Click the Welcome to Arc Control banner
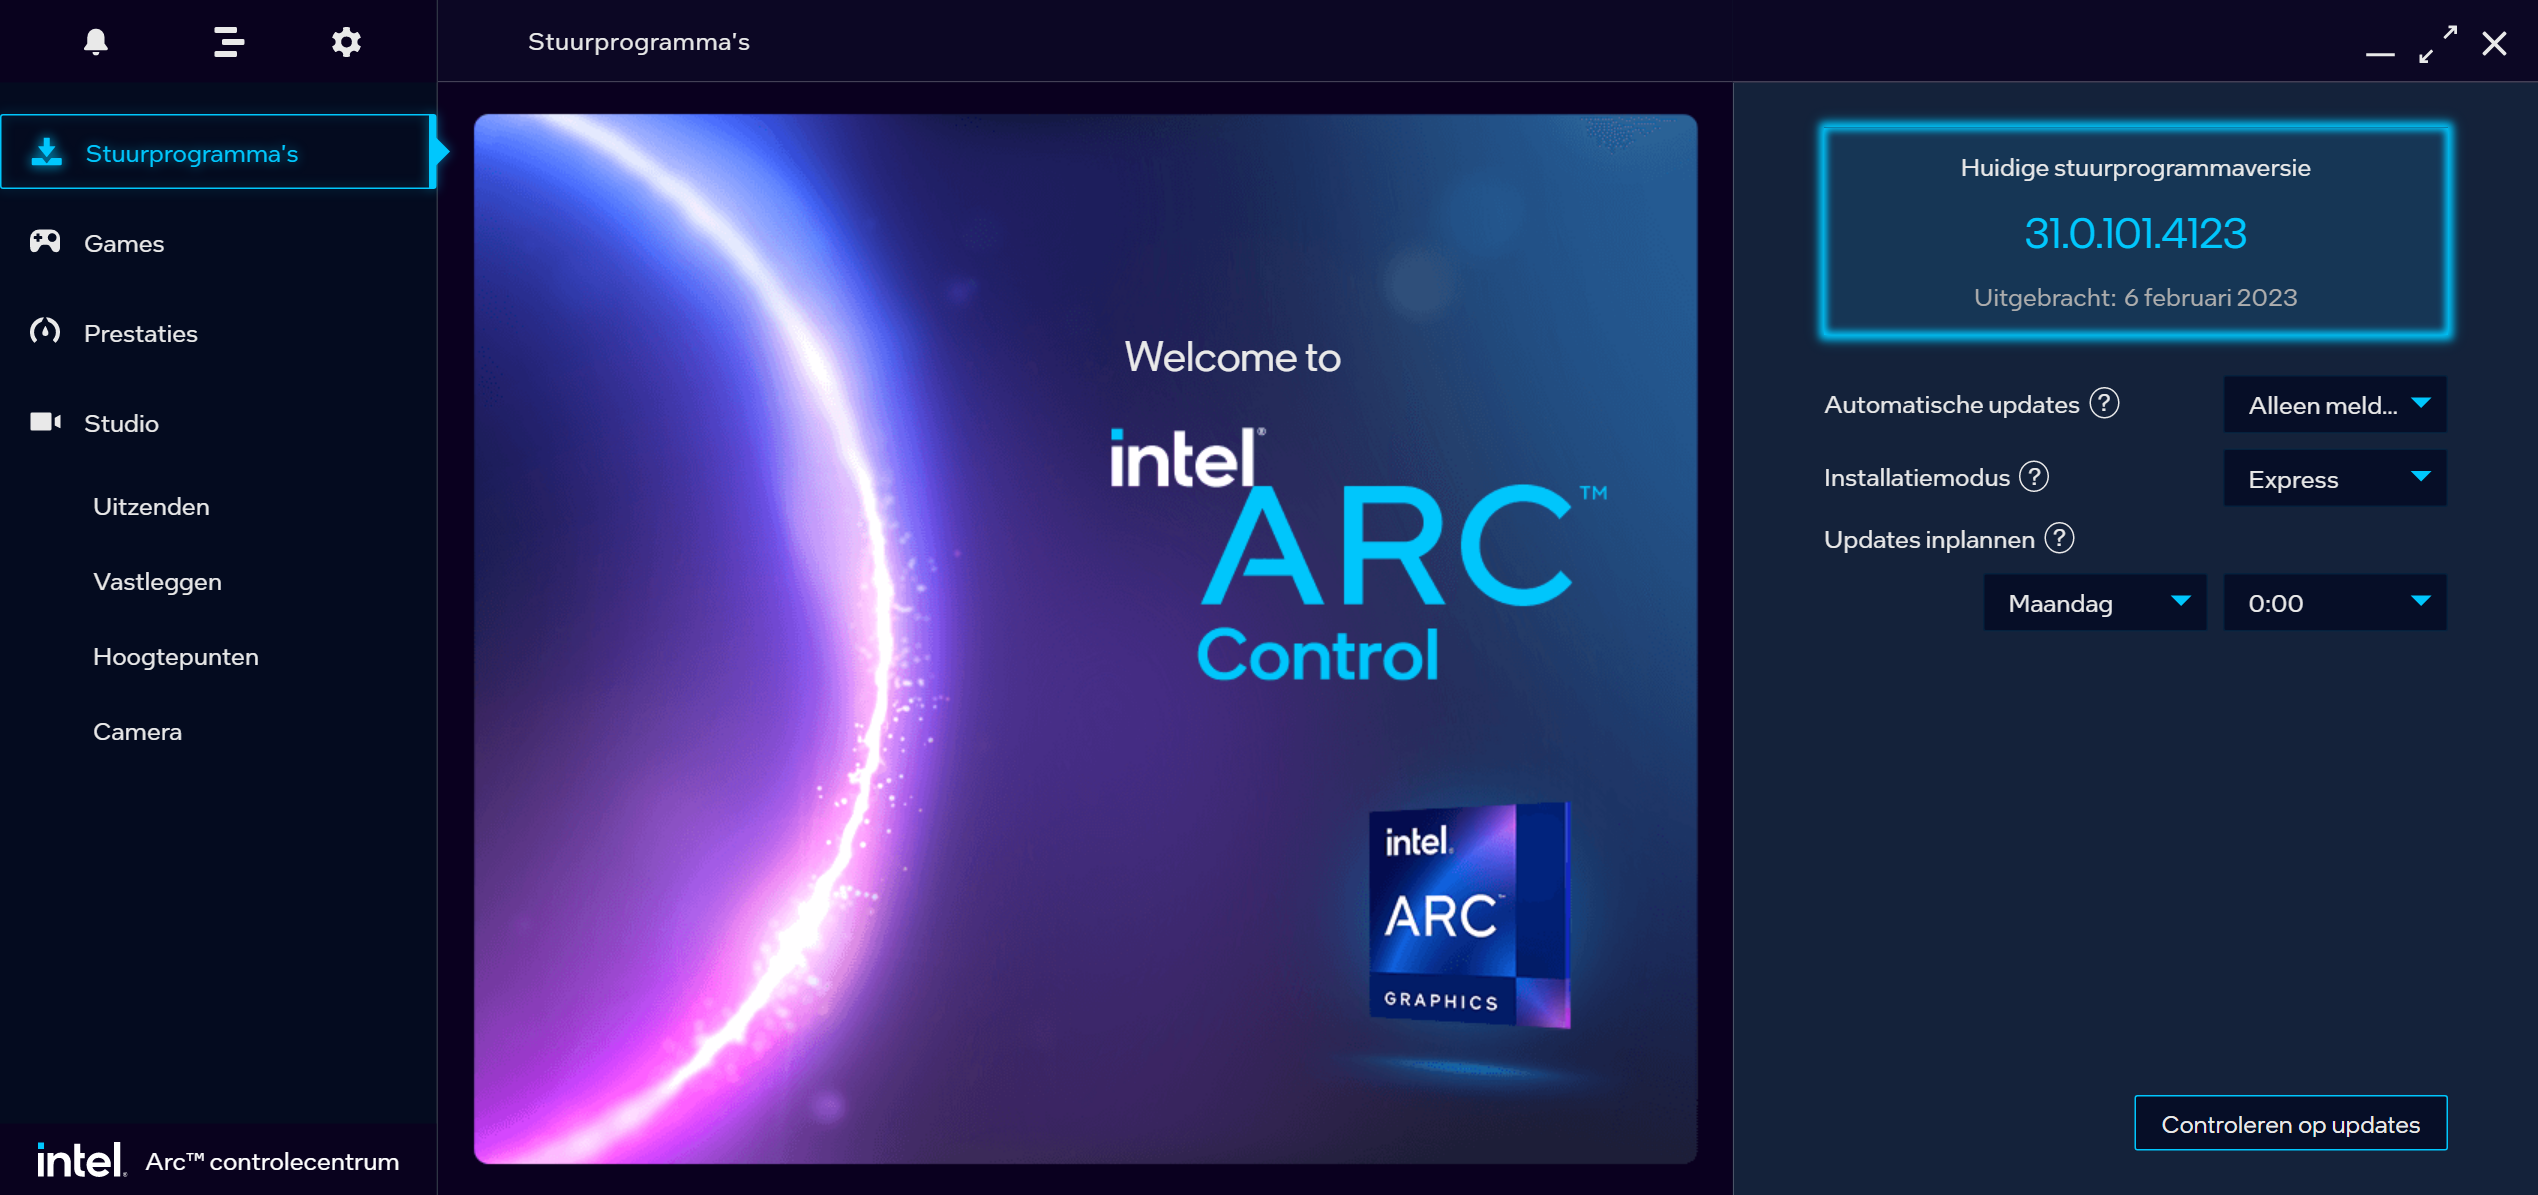The image size is (2538, 1195). click(1085, 638)
